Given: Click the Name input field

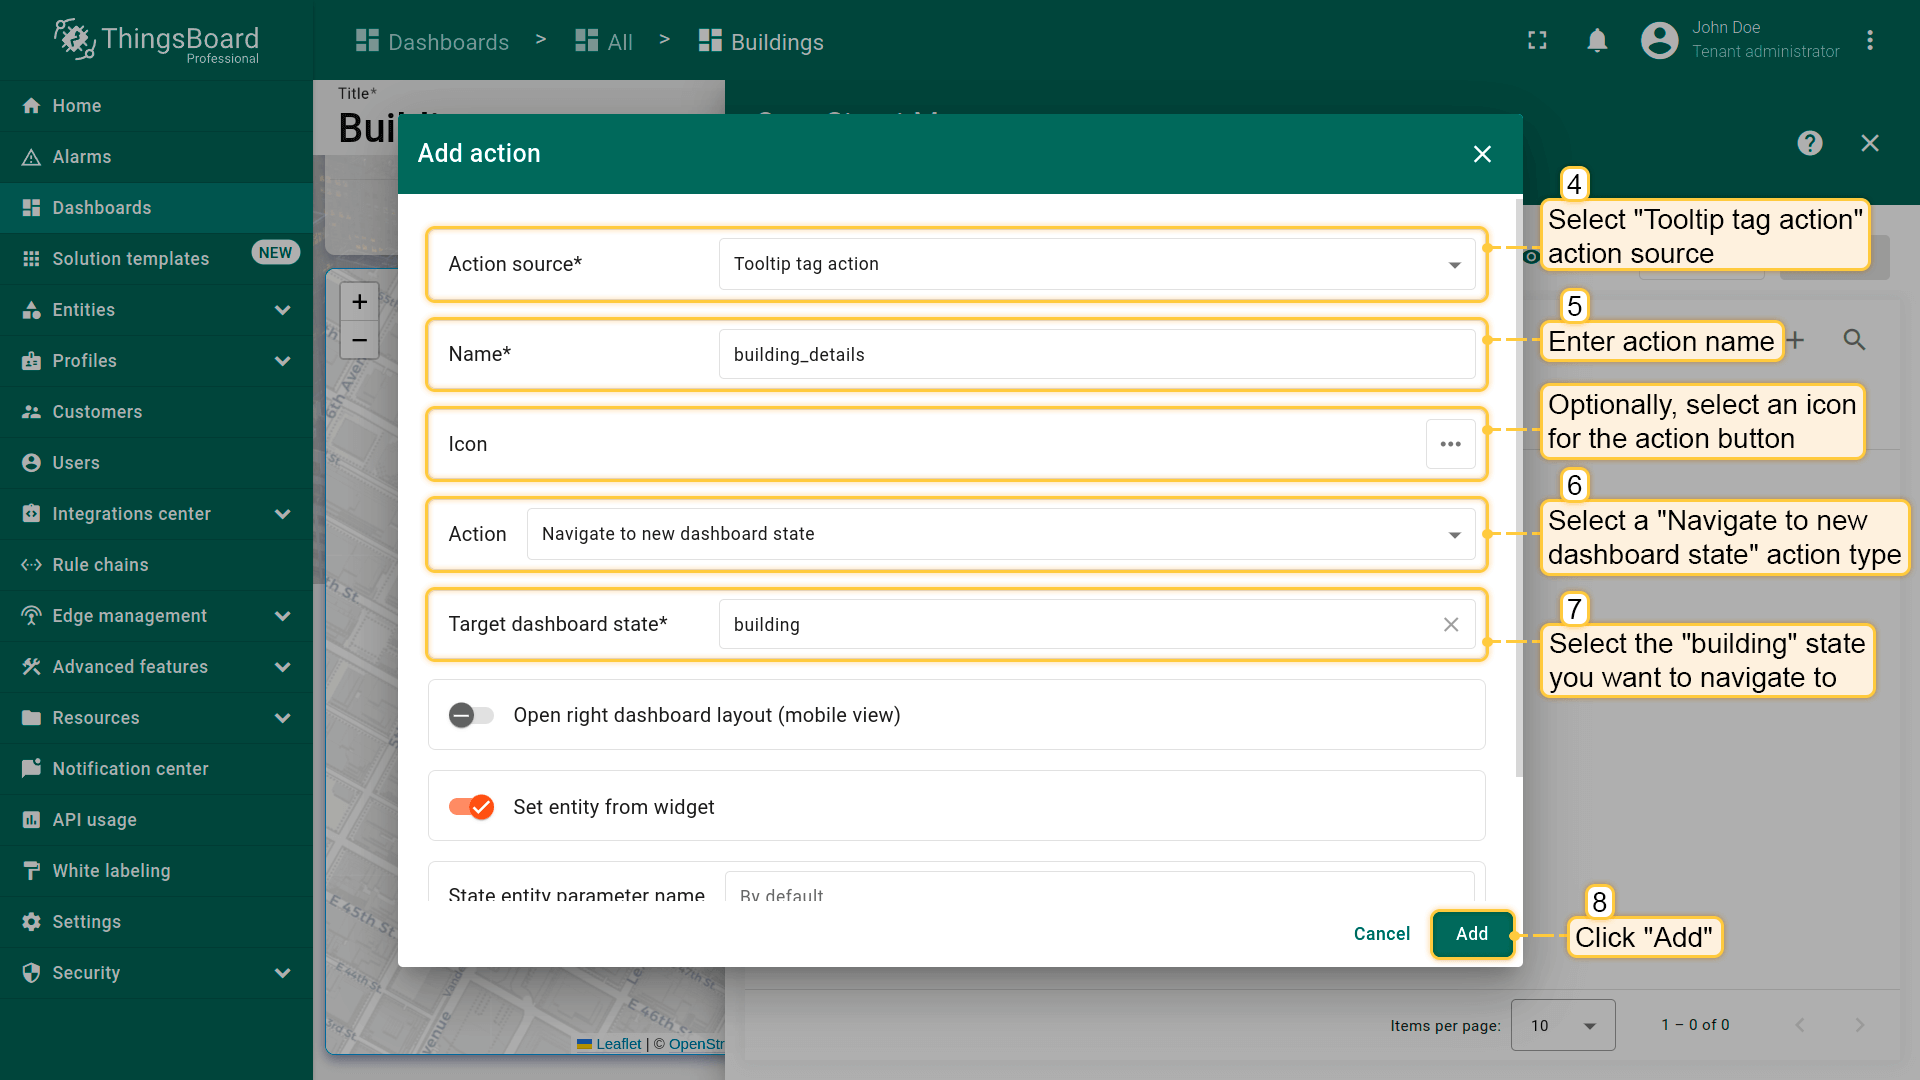Looking at the screenshot, I should [x=1096, y=355].
